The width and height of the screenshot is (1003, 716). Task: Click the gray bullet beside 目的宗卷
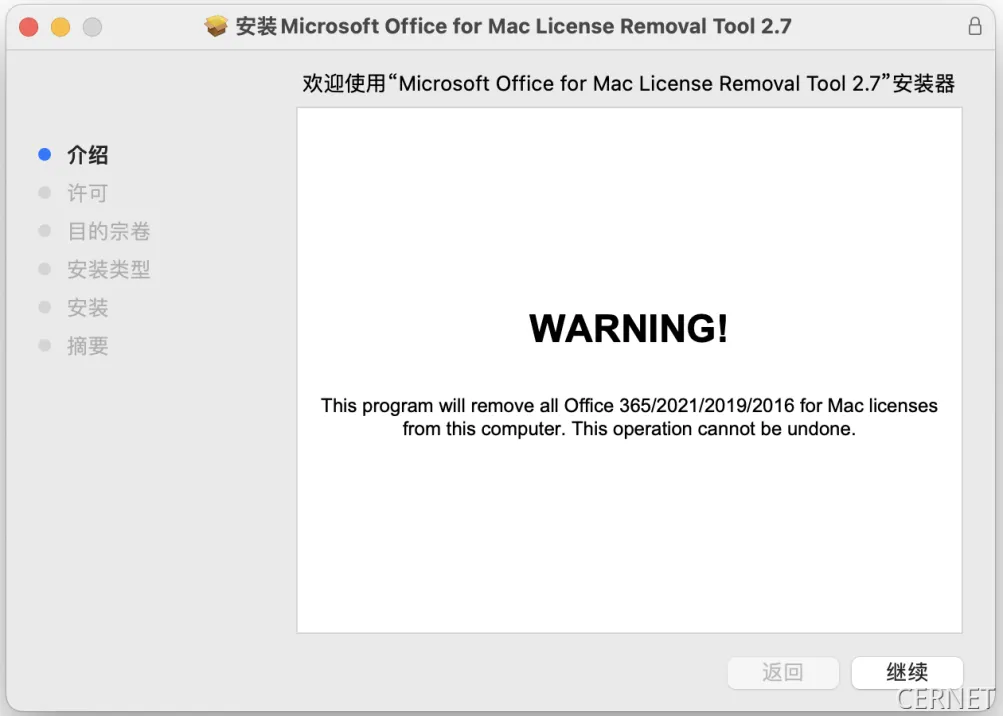pyautogui.click(x=44, y=231)
